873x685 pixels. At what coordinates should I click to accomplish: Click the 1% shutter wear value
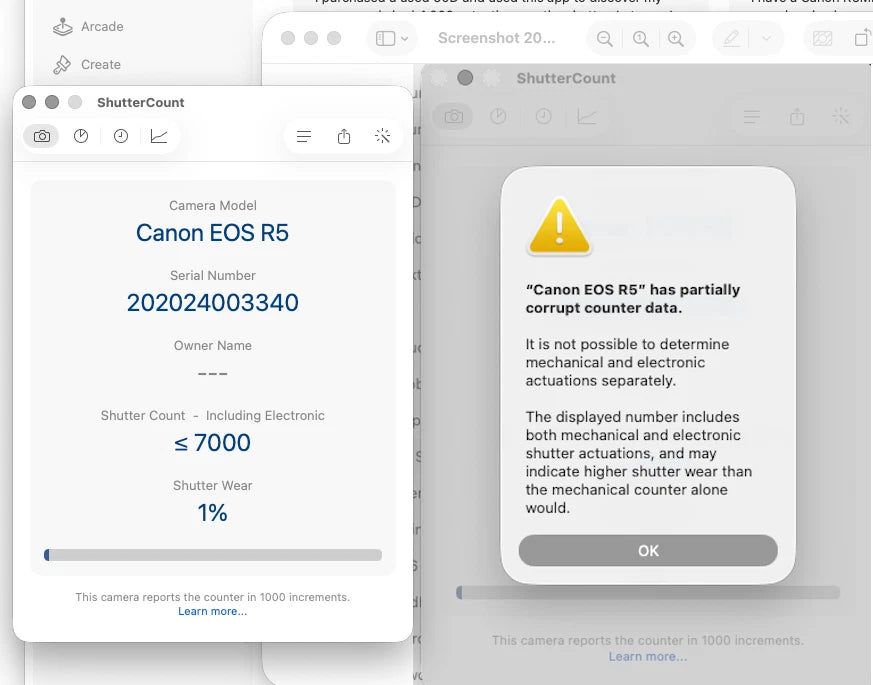coord(213,513)
